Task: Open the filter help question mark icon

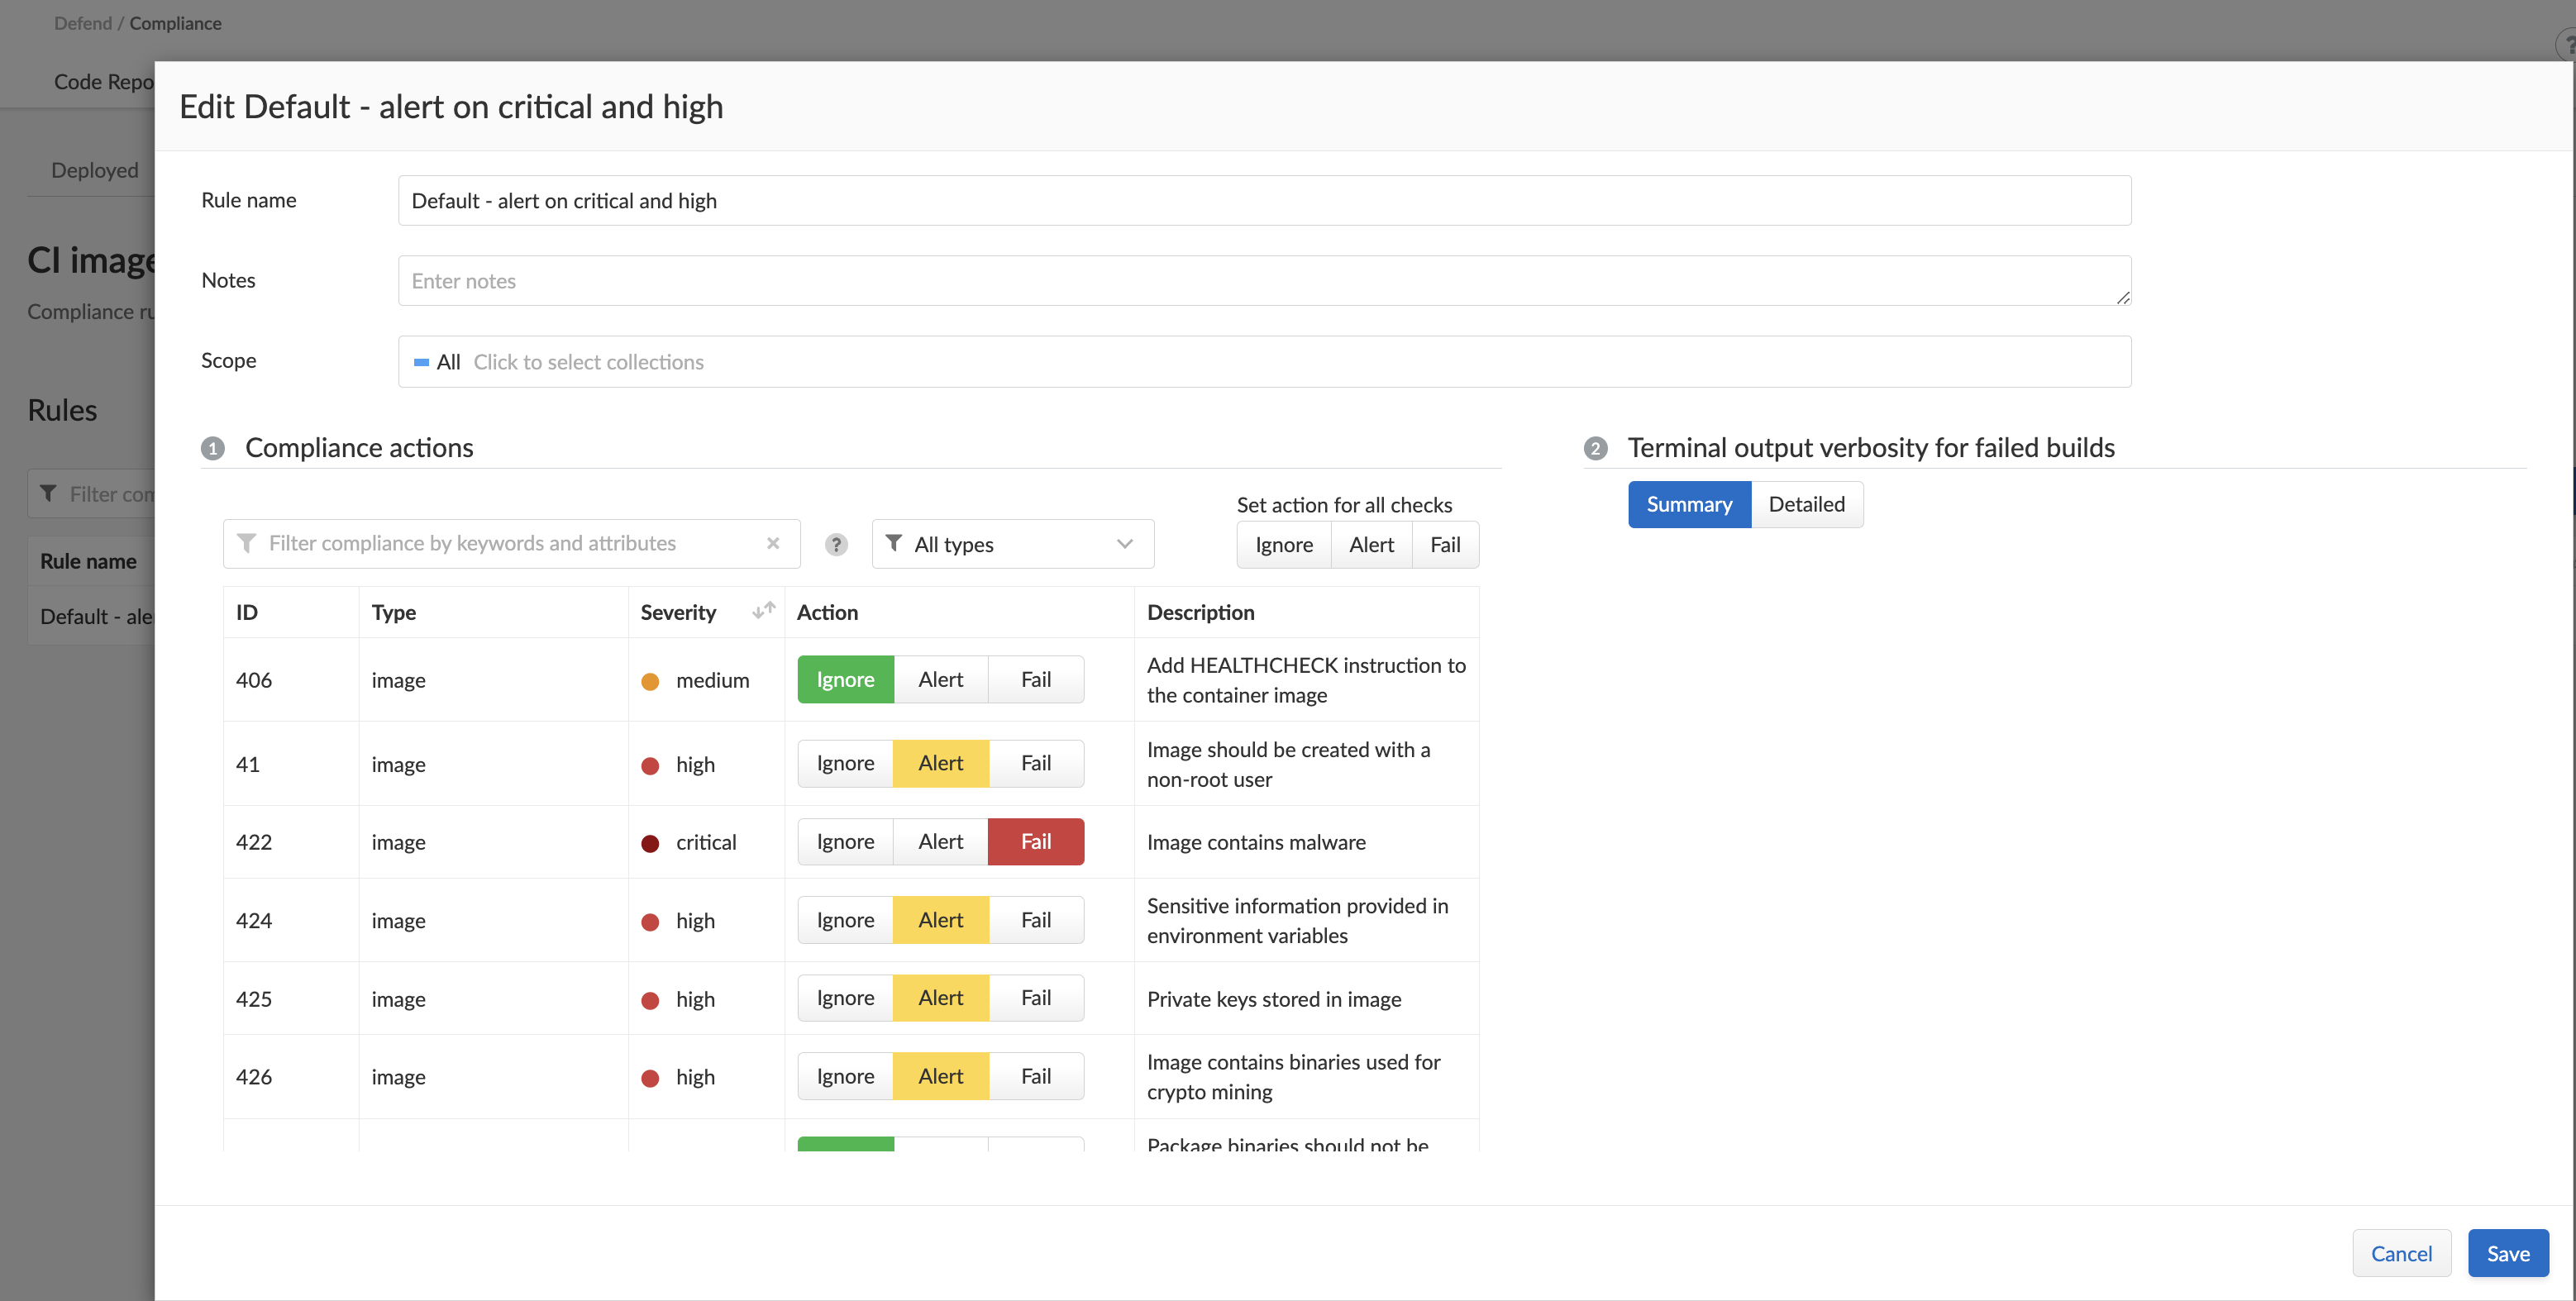Action: pyautogui.click(x=836, y=544)
